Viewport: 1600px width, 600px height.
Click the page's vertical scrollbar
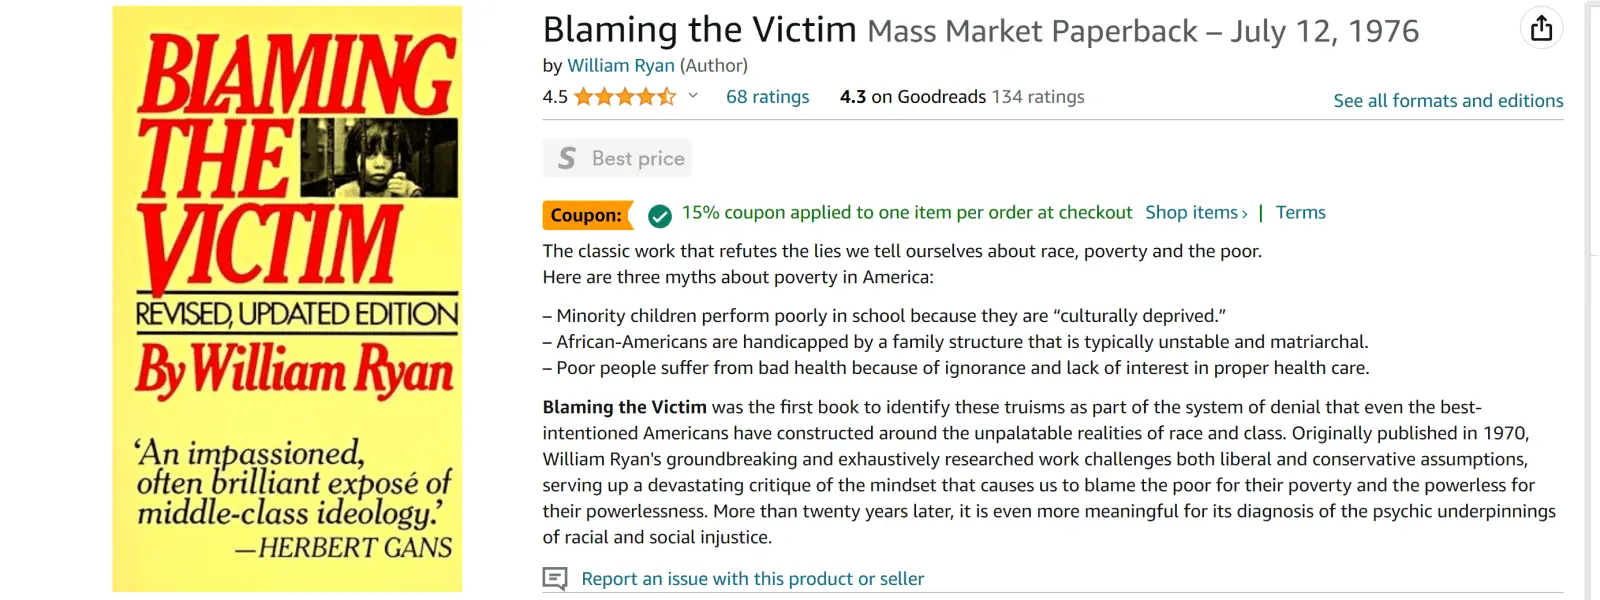pyautogui.click(x=1593, y=300)
